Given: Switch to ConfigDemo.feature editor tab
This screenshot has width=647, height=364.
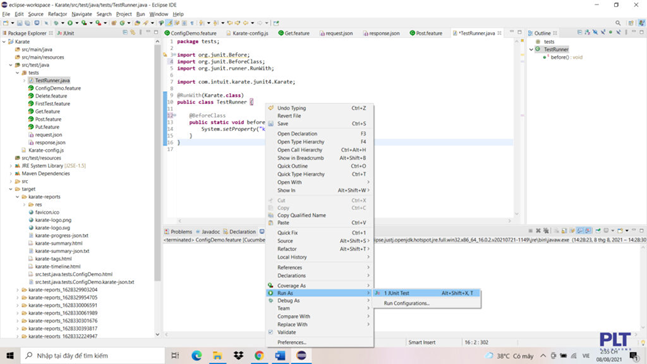Looking at the screenshot, I should coord(190,33).
